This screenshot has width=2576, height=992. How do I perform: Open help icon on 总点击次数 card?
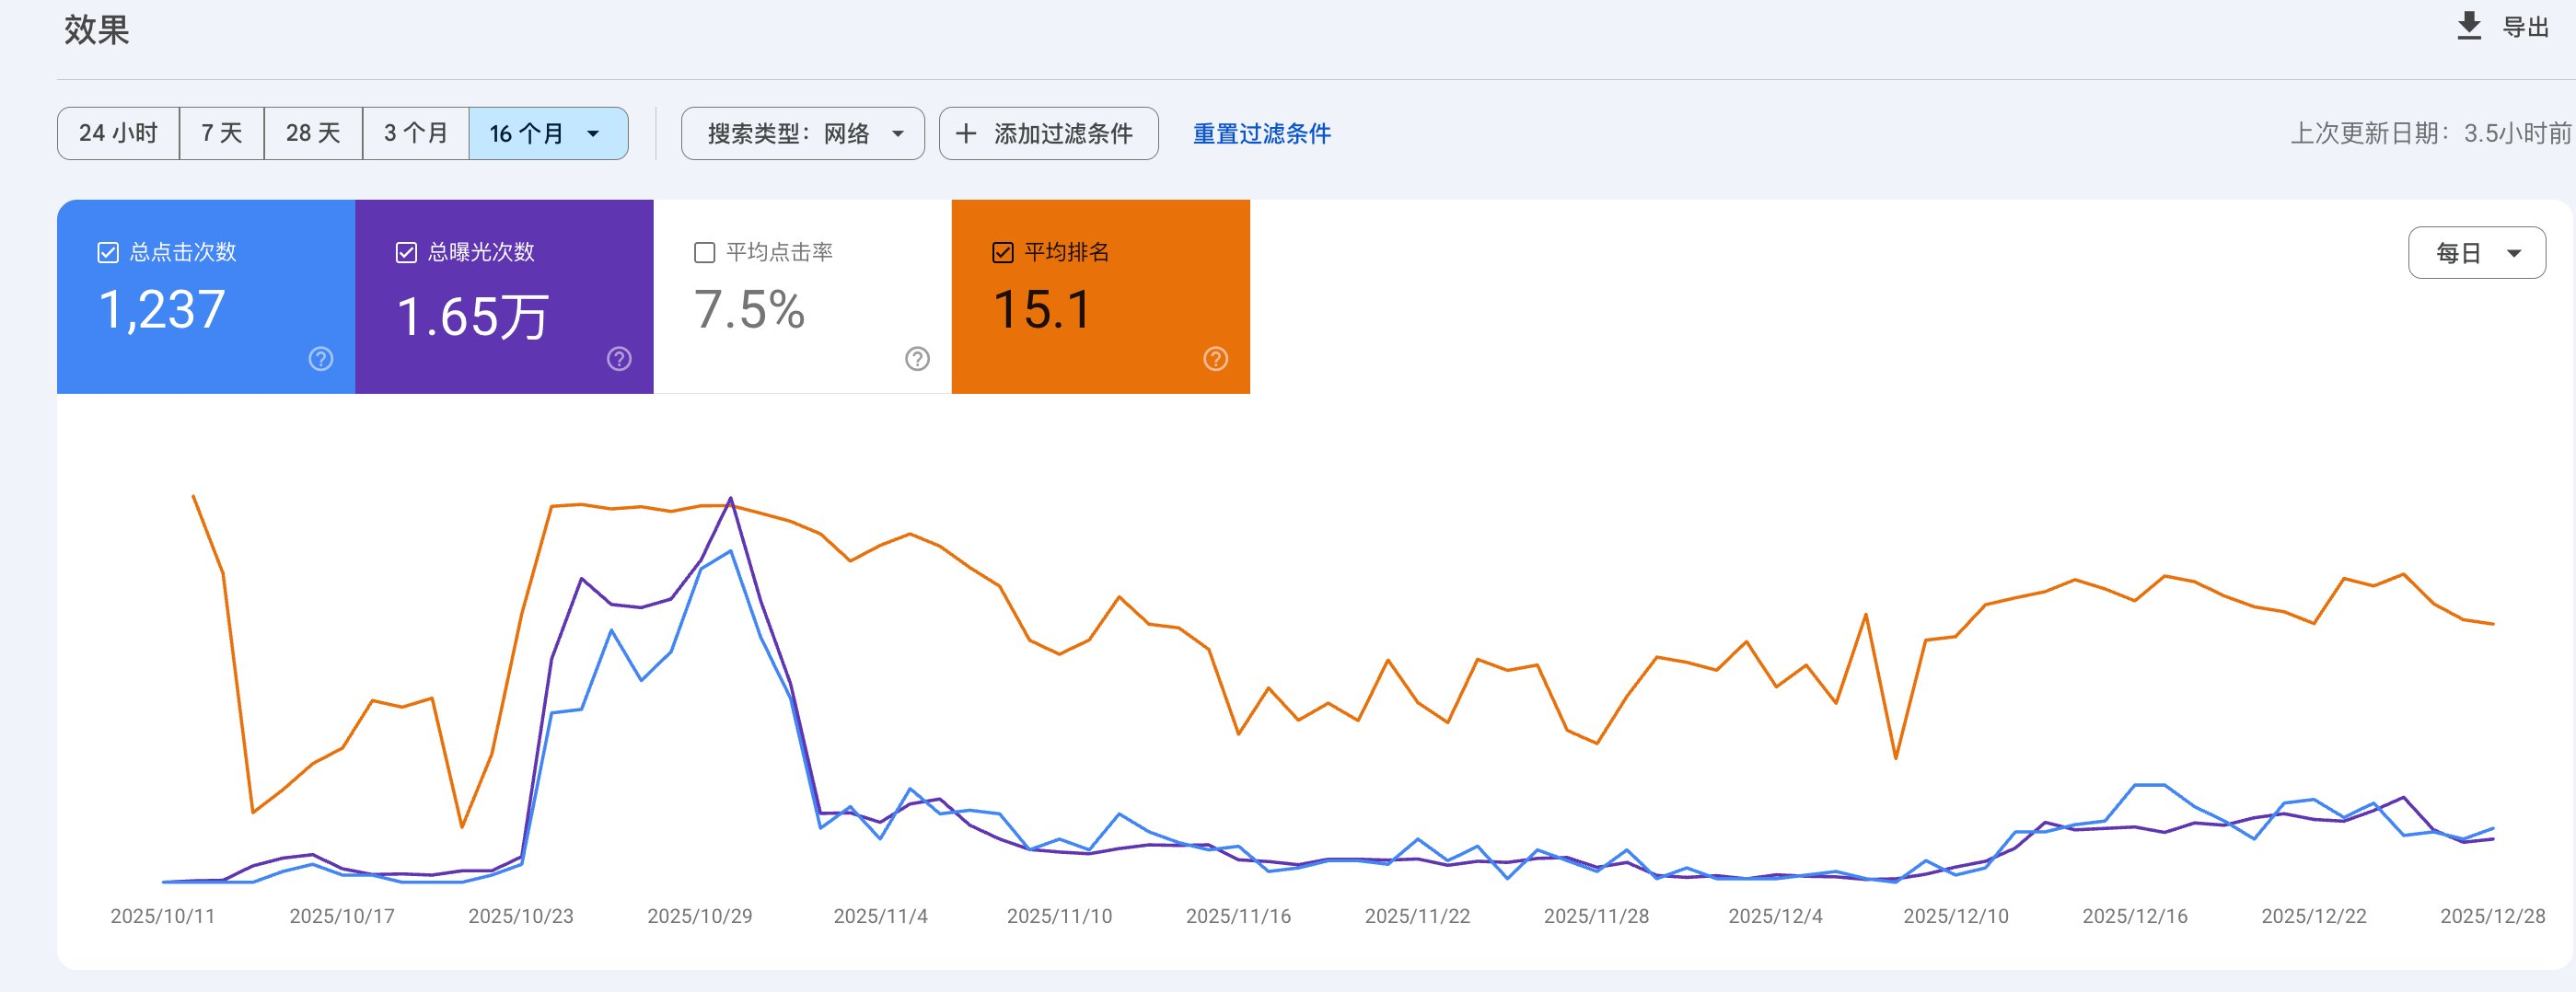(x=320, y=359)
